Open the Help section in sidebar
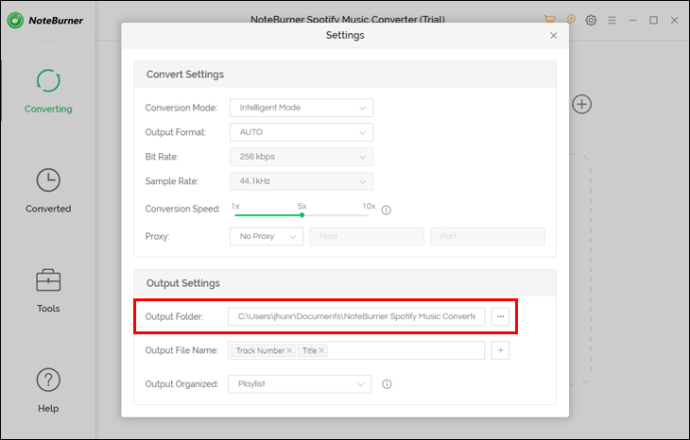 click(48, 391)
